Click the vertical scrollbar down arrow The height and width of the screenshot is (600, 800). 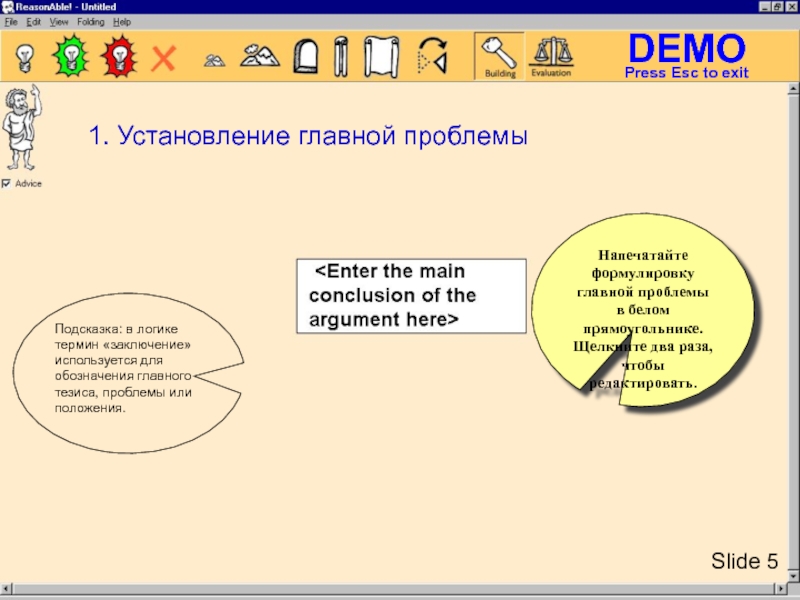(x=793, y=577)
